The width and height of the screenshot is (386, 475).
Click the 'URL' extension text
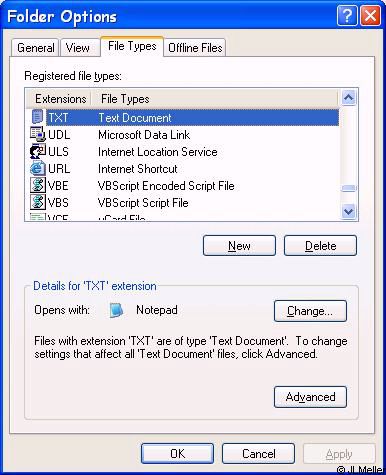59,169
